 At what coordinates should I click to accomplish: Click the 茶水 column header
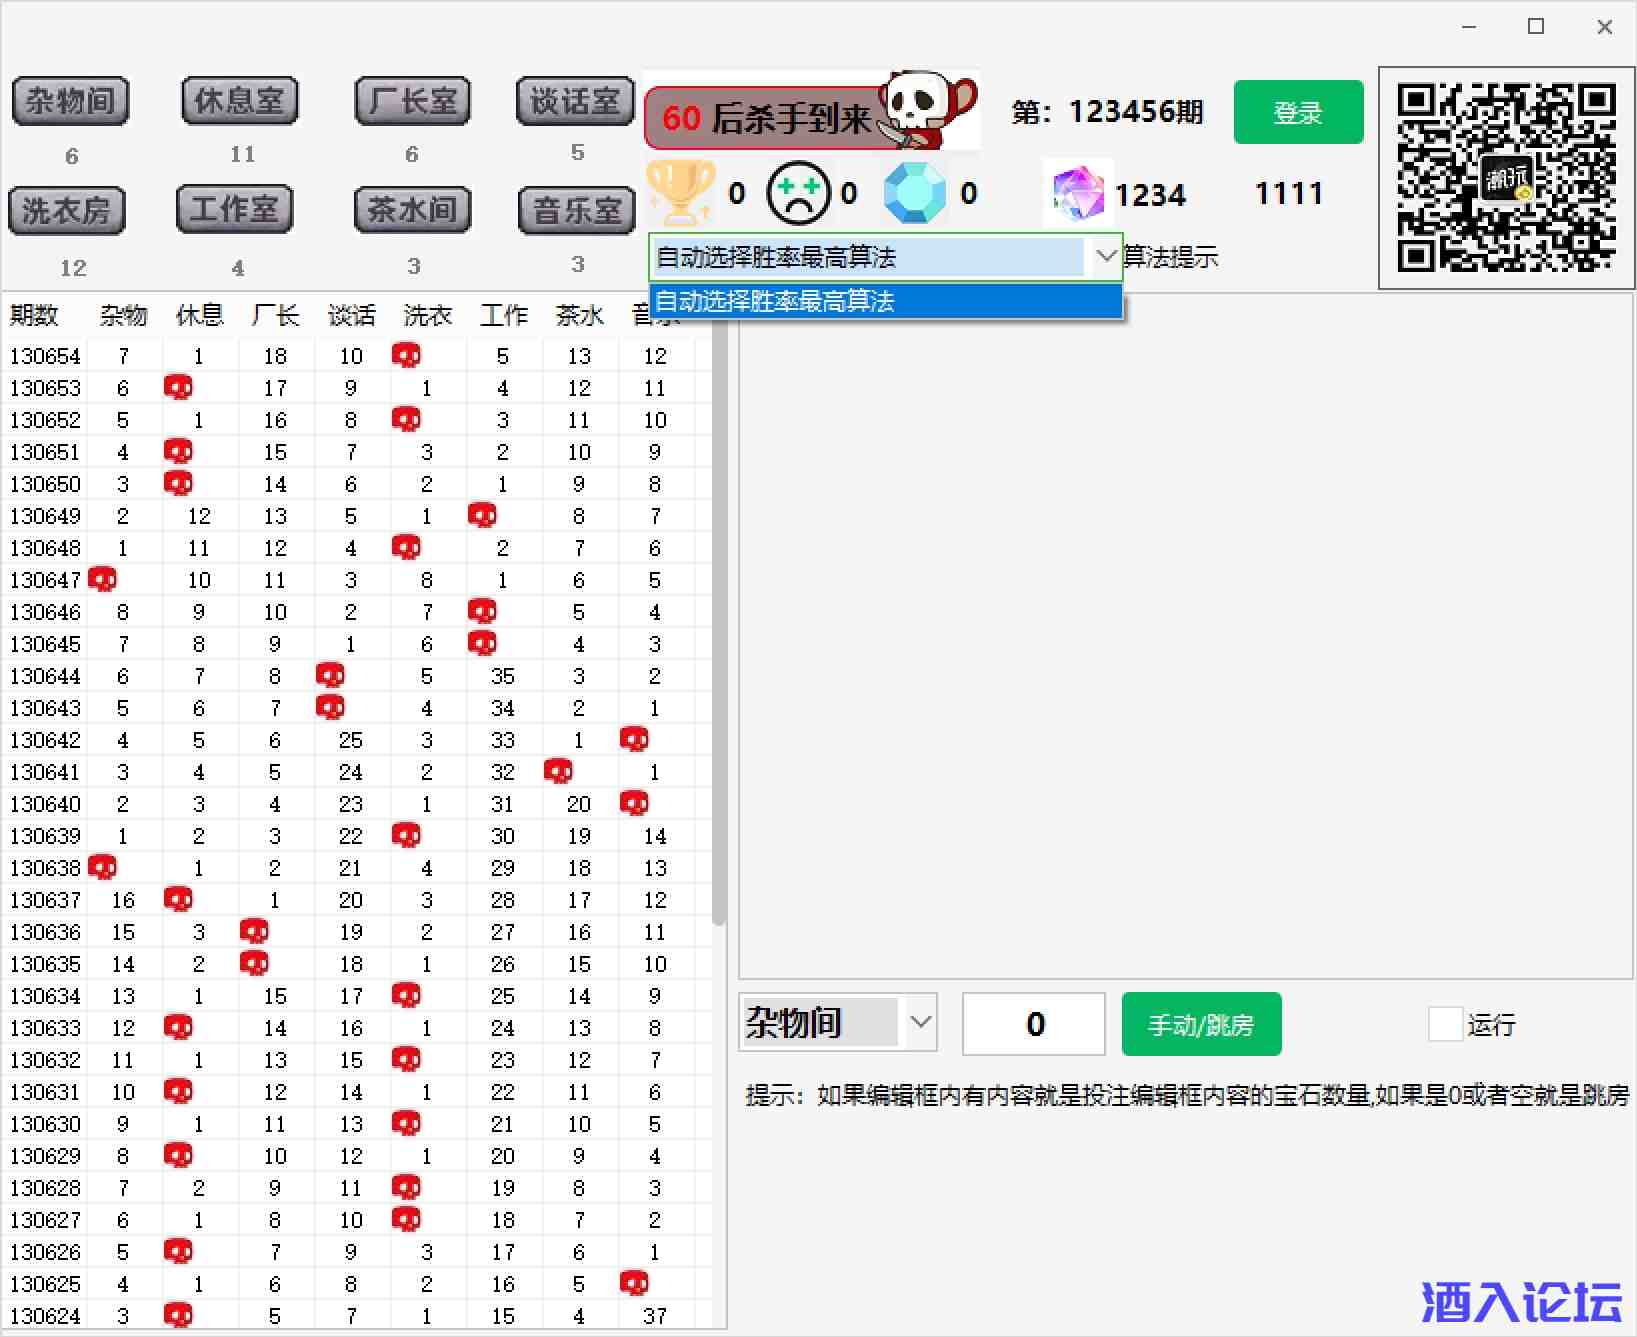tap(579, 315)
